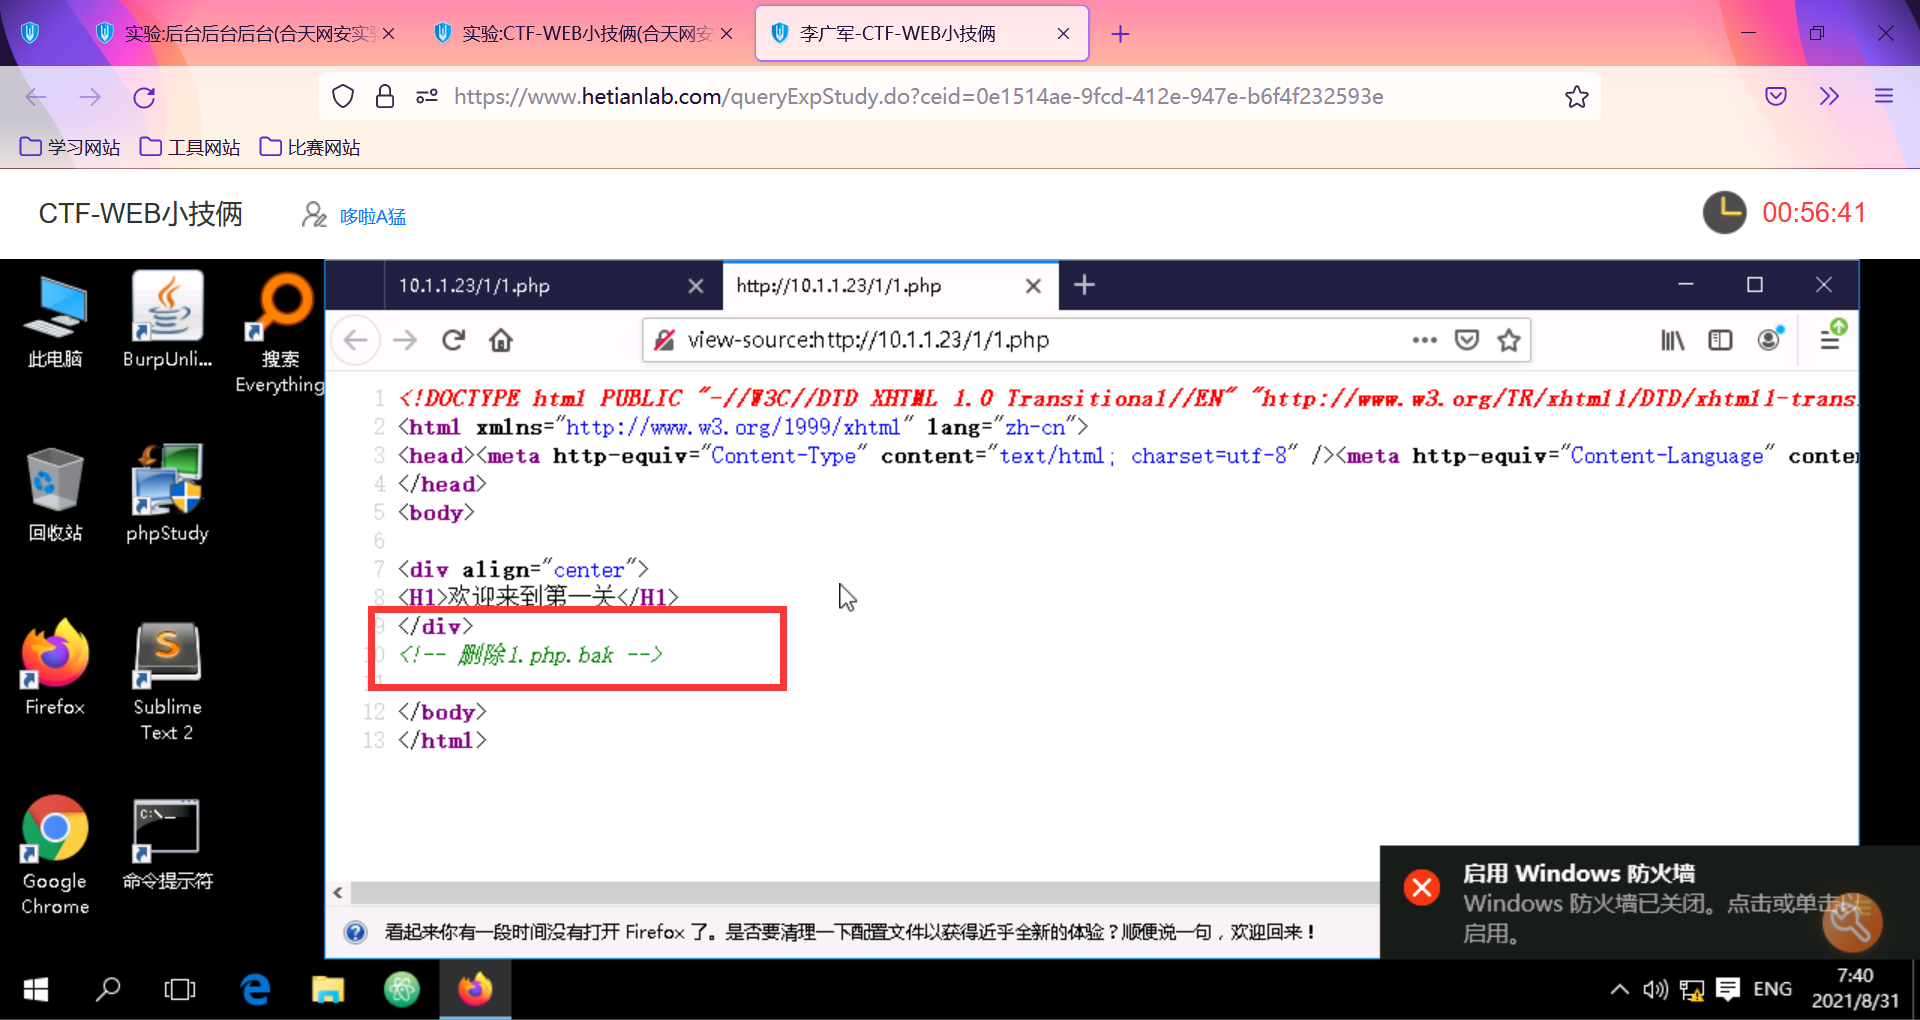The height and width of the screenshot is (1020, 1920).
Task: Close the 李广军-CTF-WEB小技俩 tab
Action: [x=1063, y=34]
